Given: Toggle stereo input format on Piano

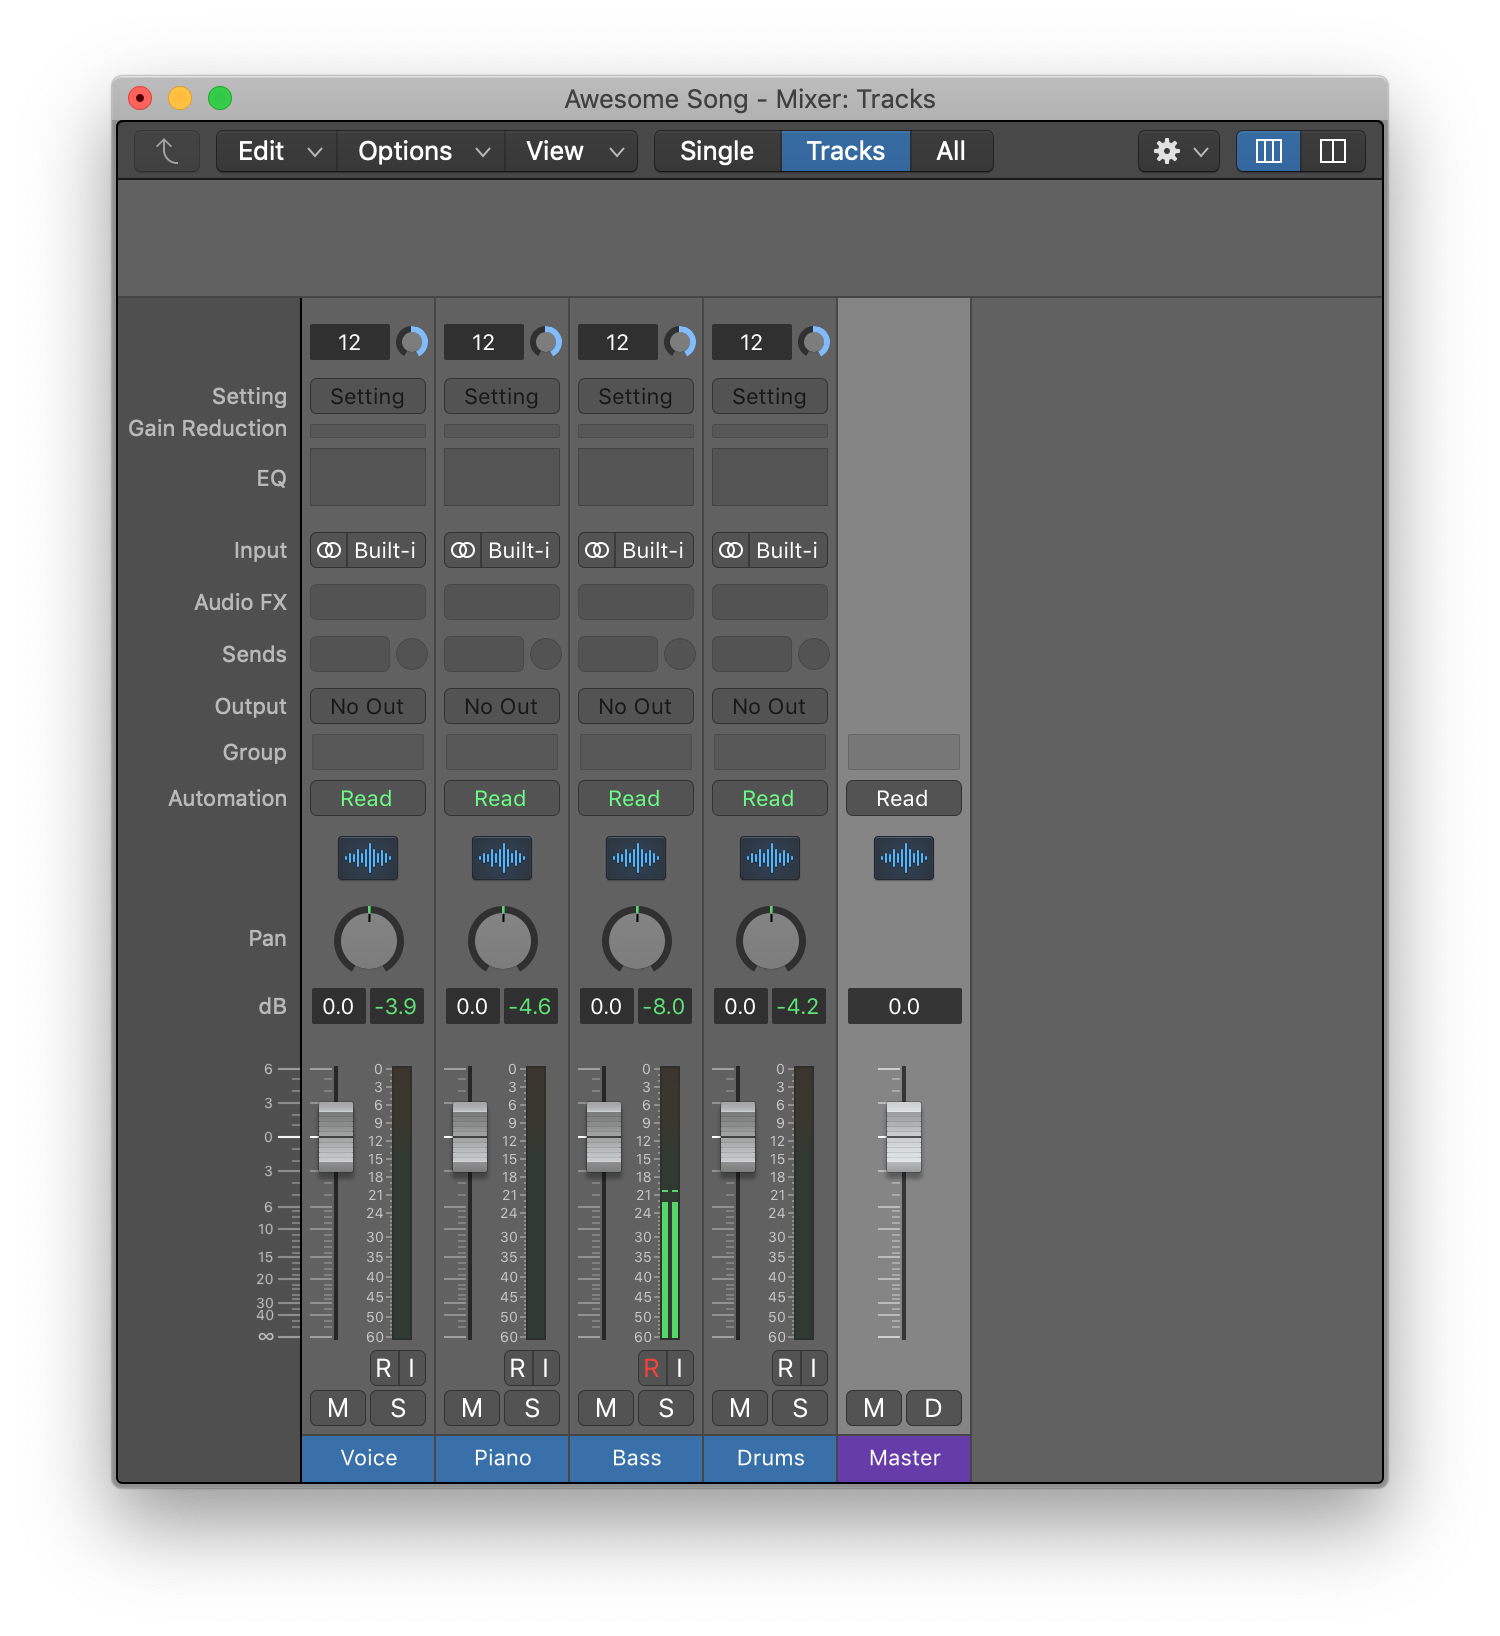Looking at the screenshot, I should coord(463,550).
